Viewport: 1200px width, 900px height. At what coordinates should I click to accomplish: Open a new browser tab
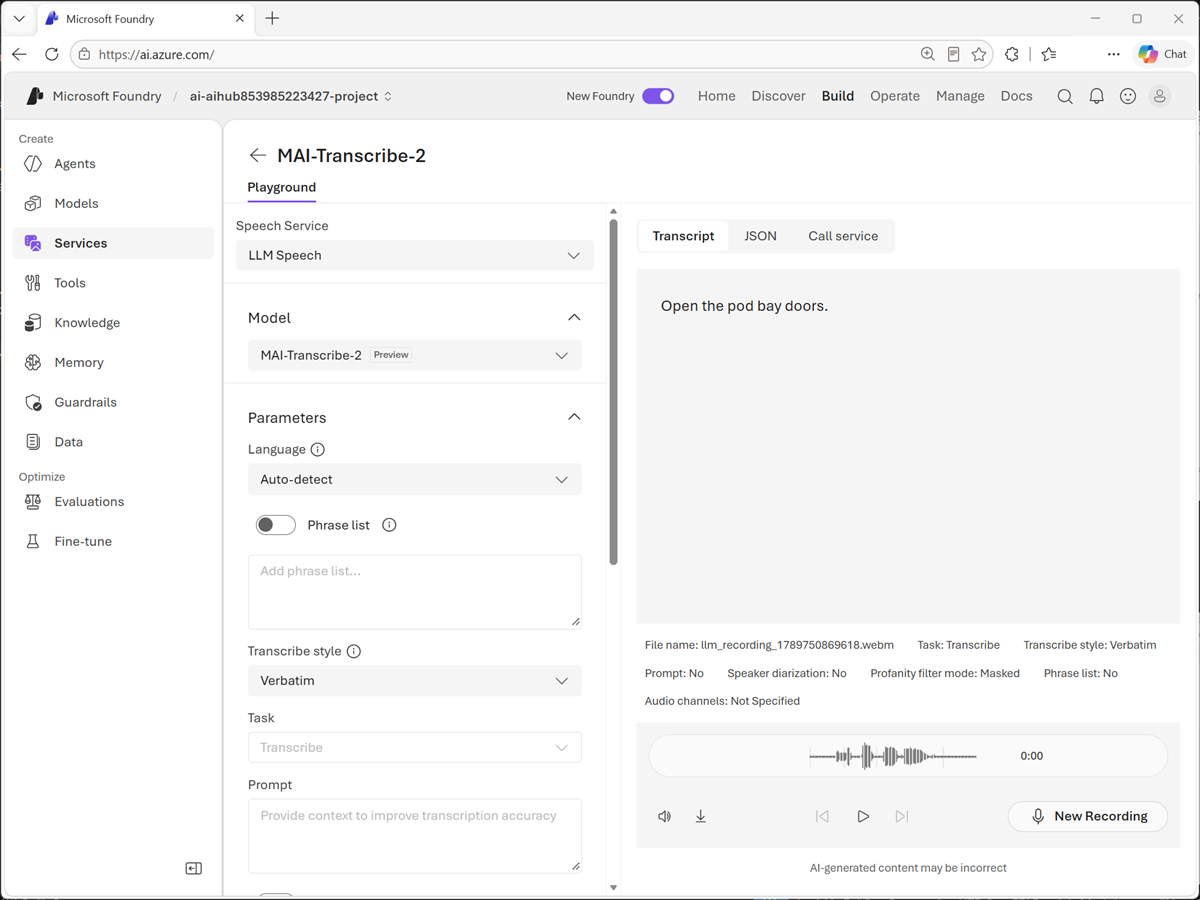tap(272, 18)
